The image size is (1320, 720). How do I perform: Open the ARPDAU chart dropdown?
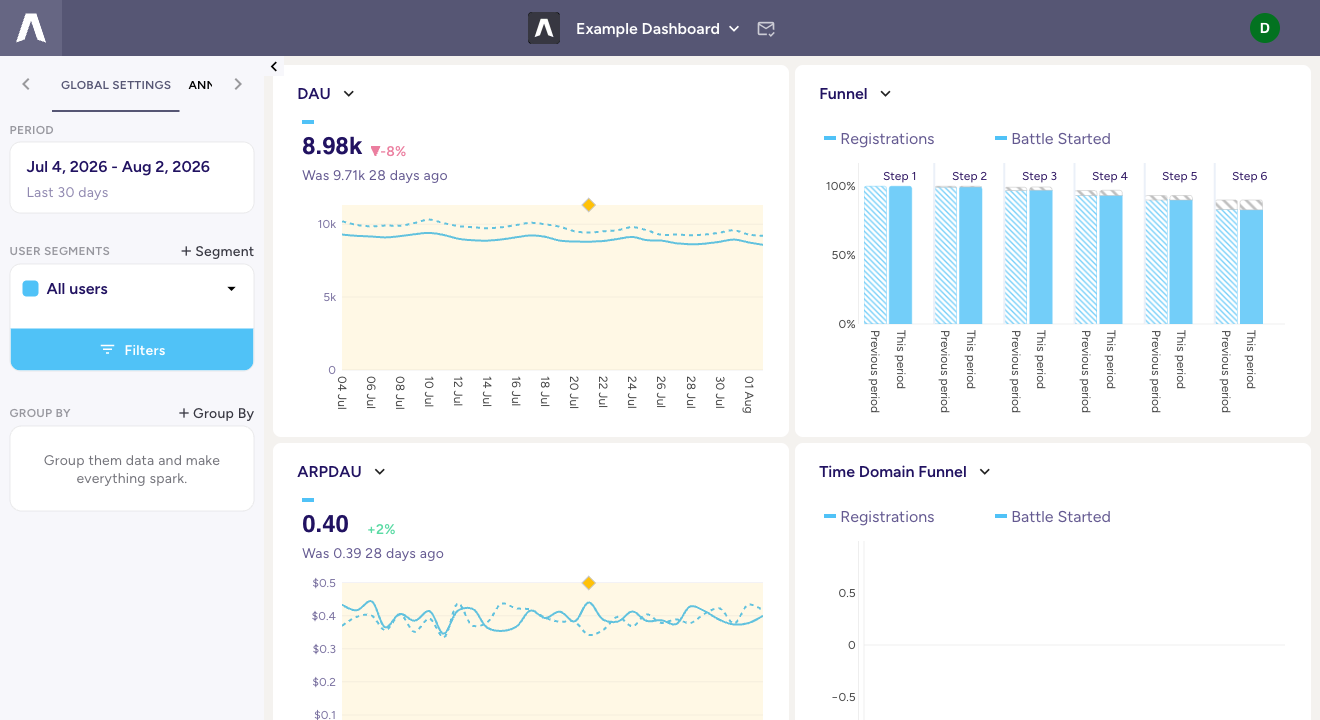coord(380,472)
